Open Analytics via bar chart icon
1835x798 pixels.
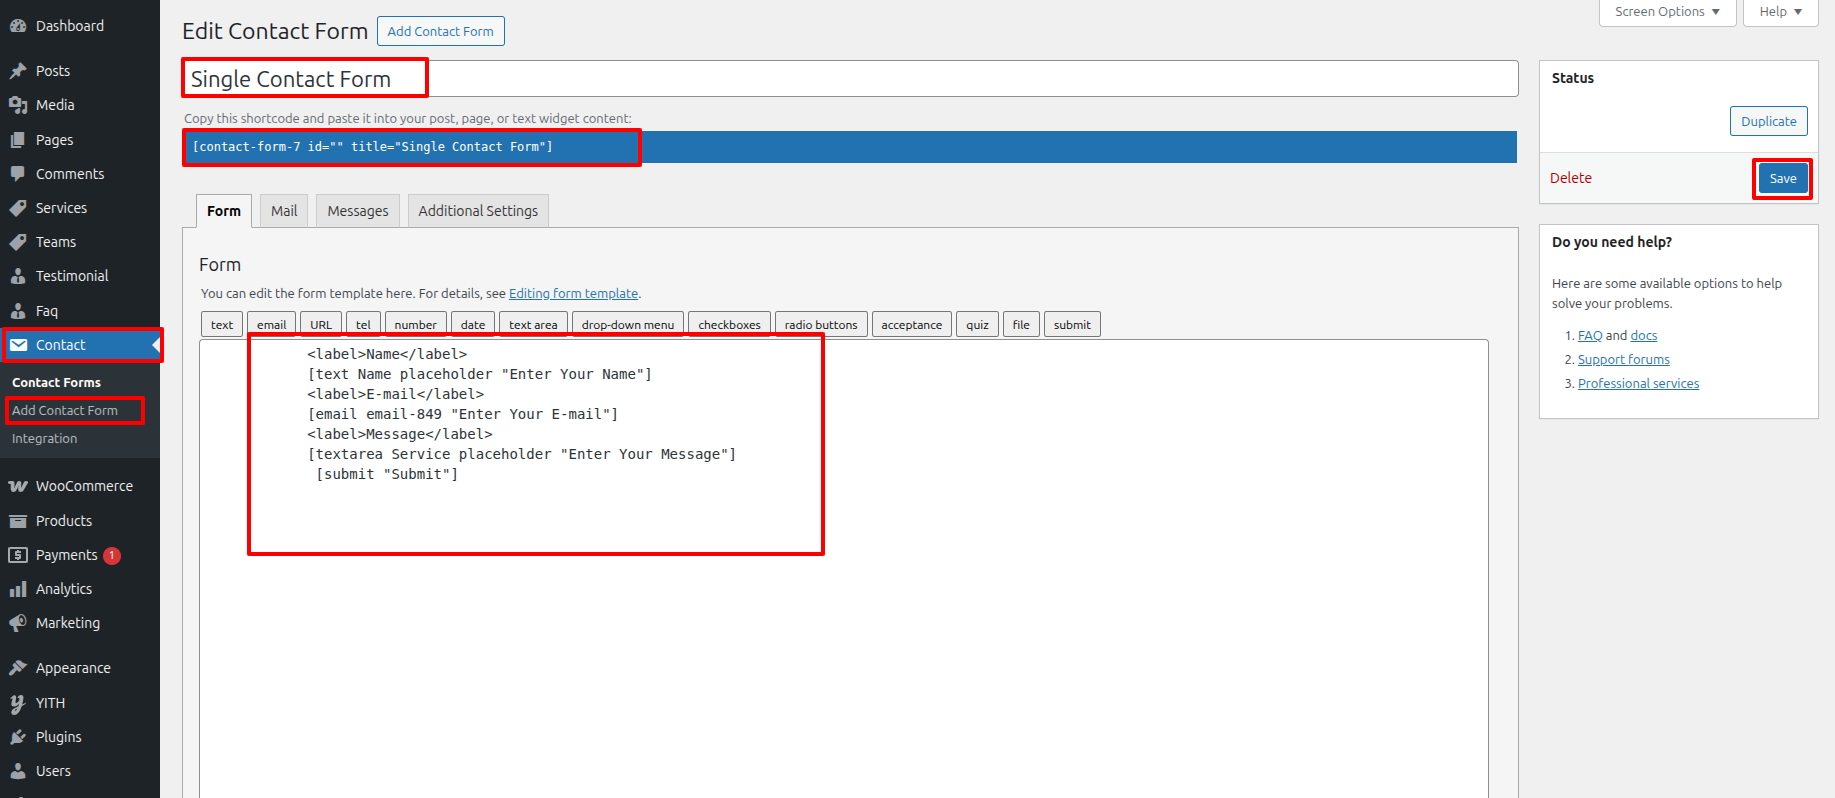point(18,589)
